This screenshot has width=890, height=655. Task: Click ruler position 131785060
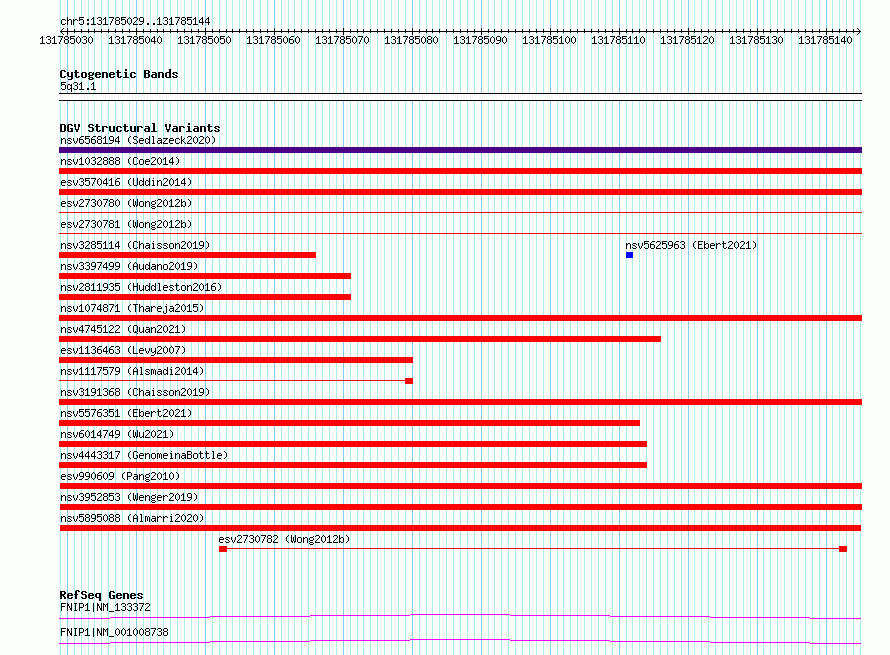pos(273,40)
